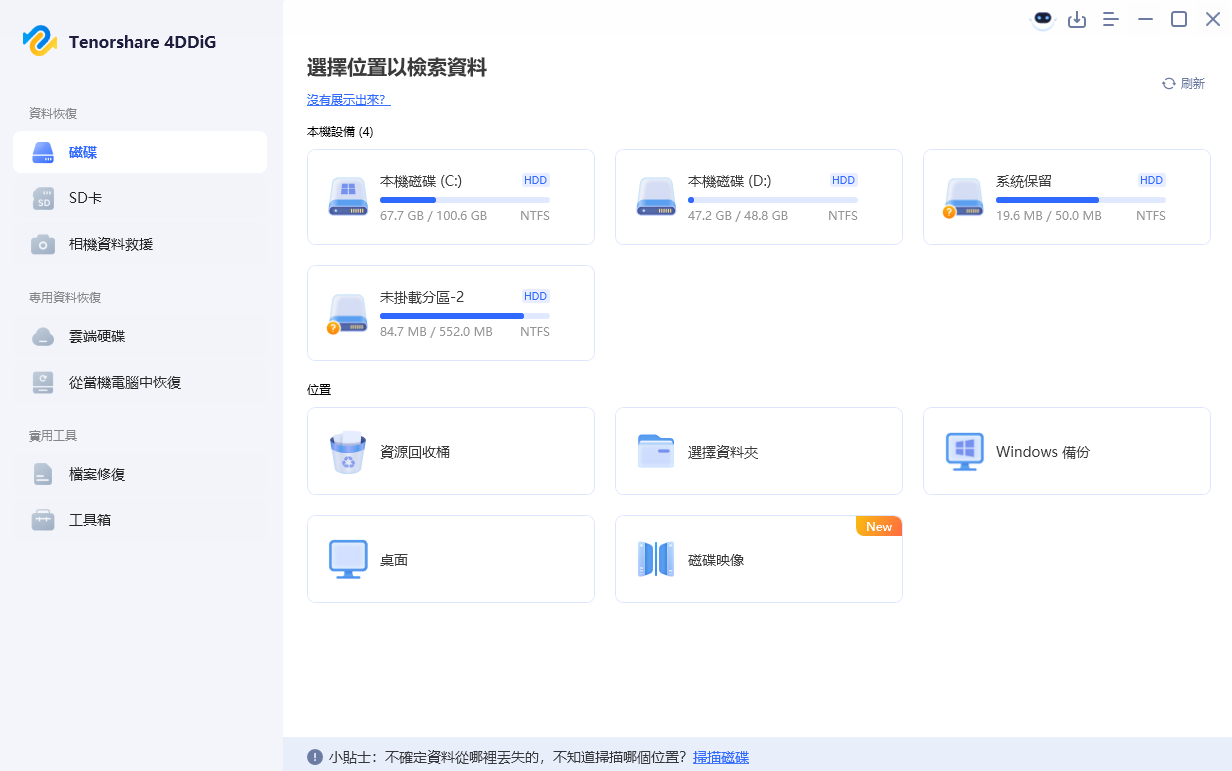1232x771 pixels.
Task: Click the 19.6 MB / 50.0 MB text
Action: (1048, 216)
